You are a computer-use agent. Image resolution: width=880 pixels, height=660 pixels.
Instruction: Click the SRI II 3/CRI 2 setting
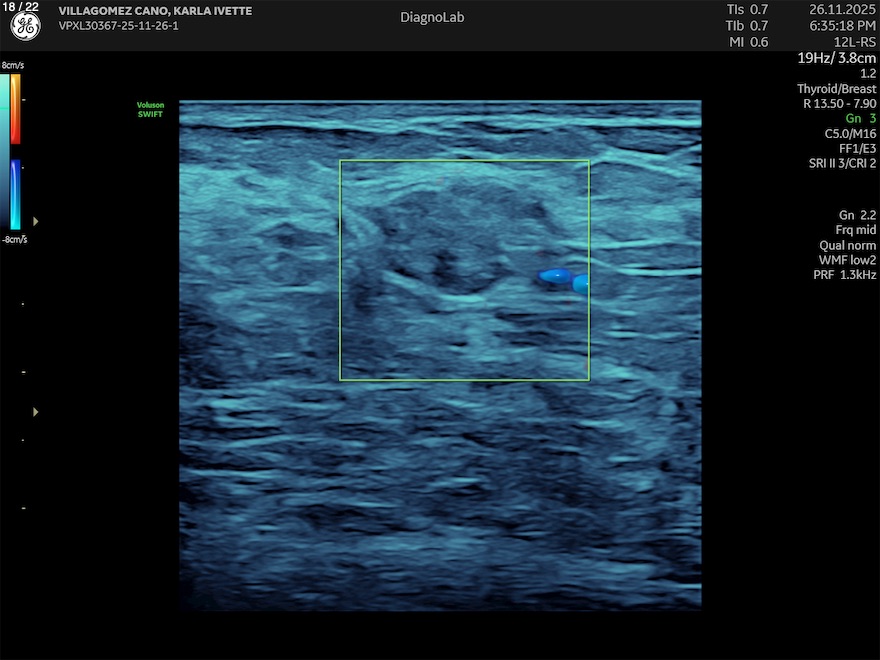[842, 163]
